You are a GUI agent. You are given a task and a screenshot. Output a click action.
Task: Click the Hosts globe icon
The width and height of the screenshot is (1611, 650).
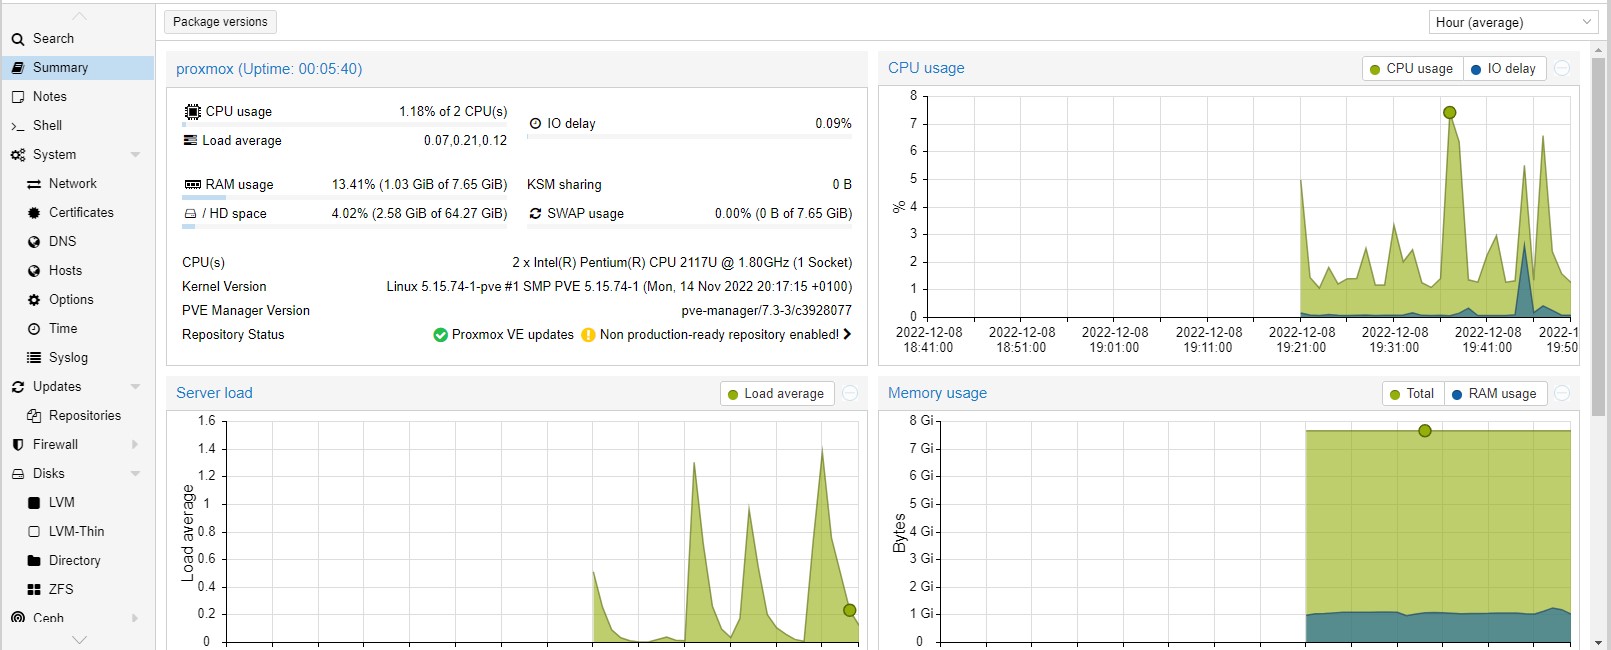coord(34,271)
